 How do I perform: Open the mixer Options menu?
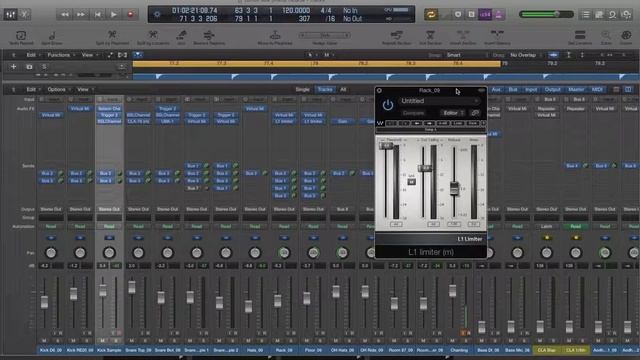coord(58,89)
